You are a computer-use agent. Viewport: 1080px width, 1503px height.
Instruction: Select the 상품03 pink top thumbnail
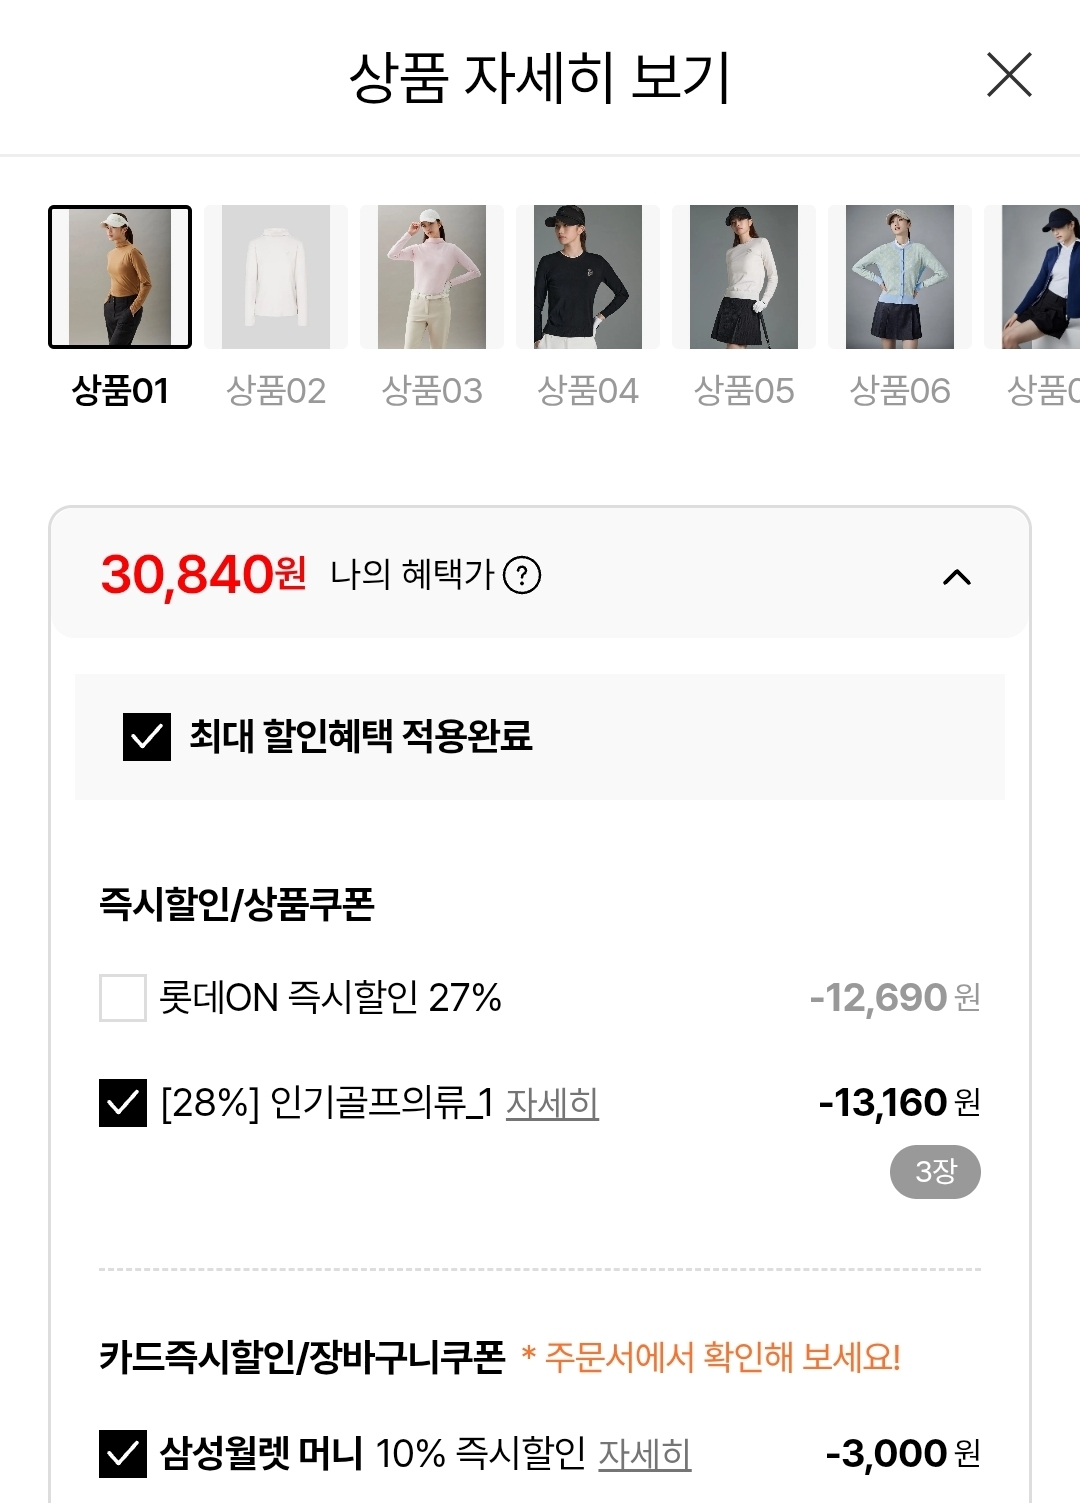tap(432, 277)
